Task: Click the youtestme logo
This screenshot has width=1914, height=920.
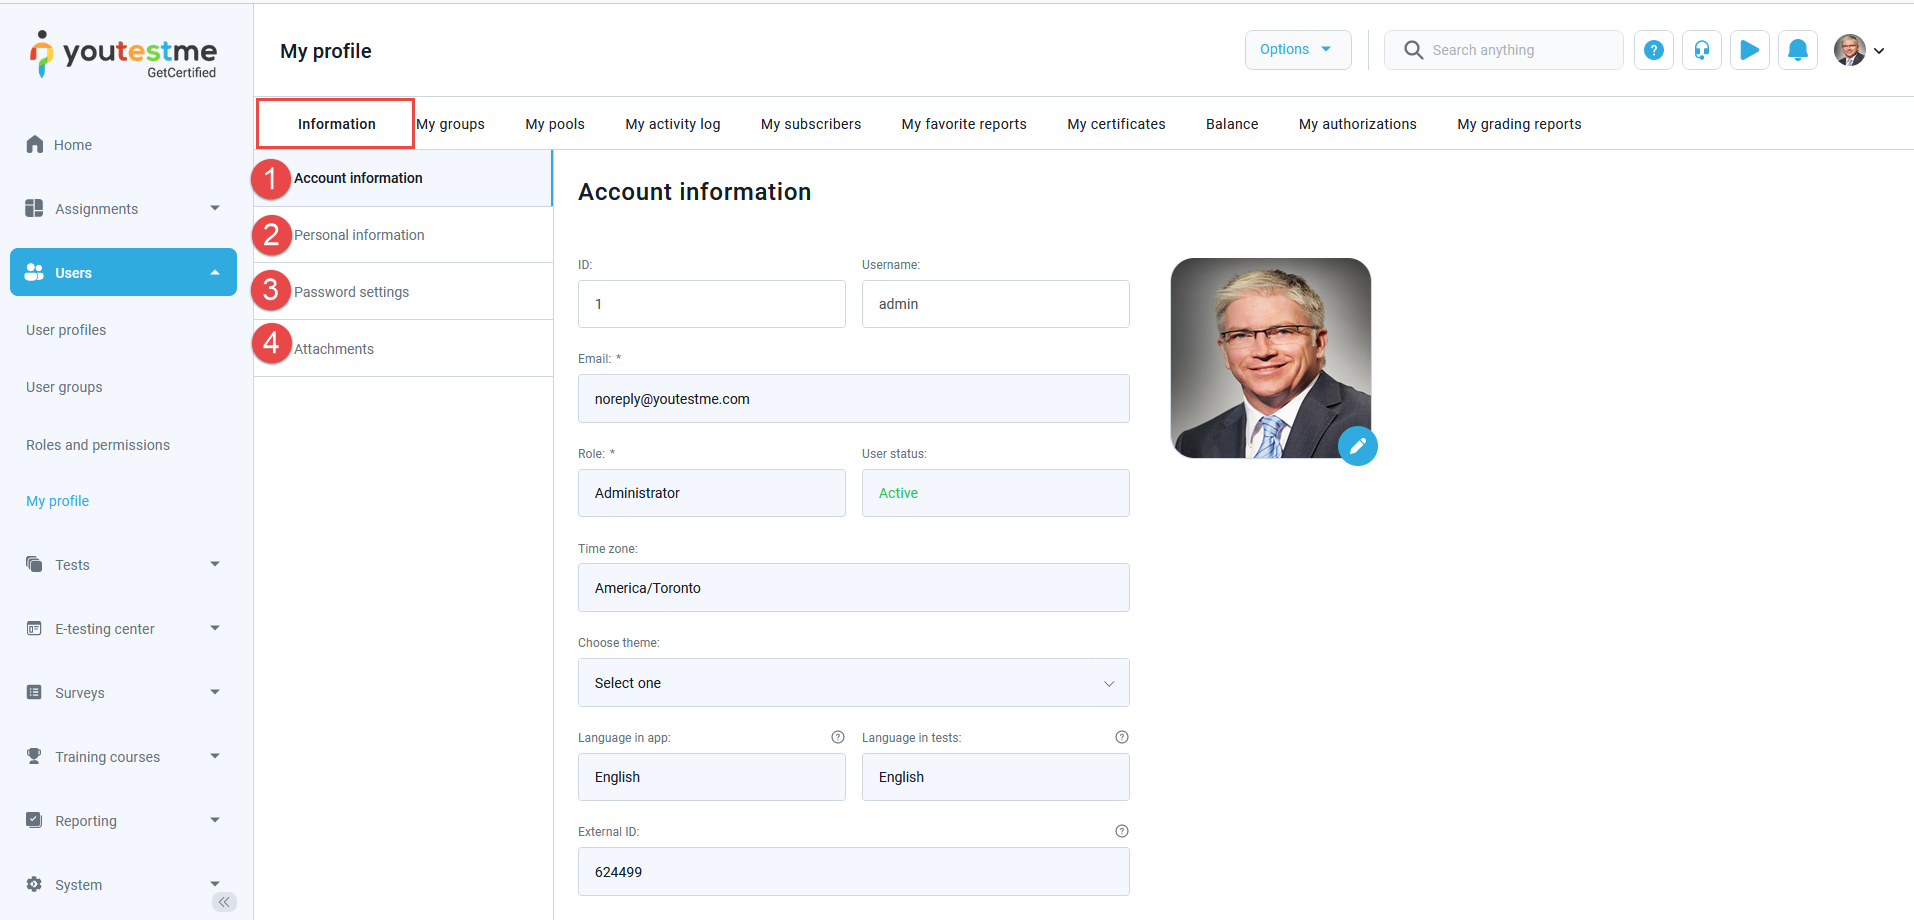Action: (124, 54)
